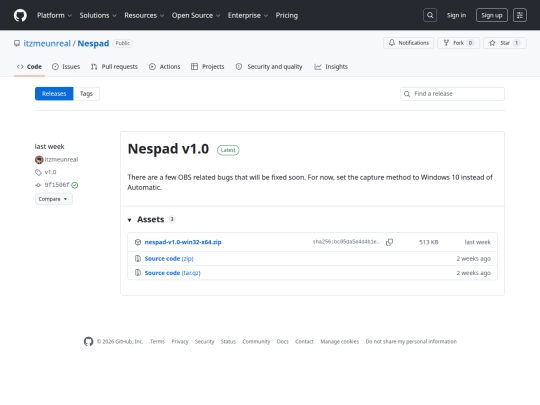Click Manage cookies in footer

(x=340, y=341)
